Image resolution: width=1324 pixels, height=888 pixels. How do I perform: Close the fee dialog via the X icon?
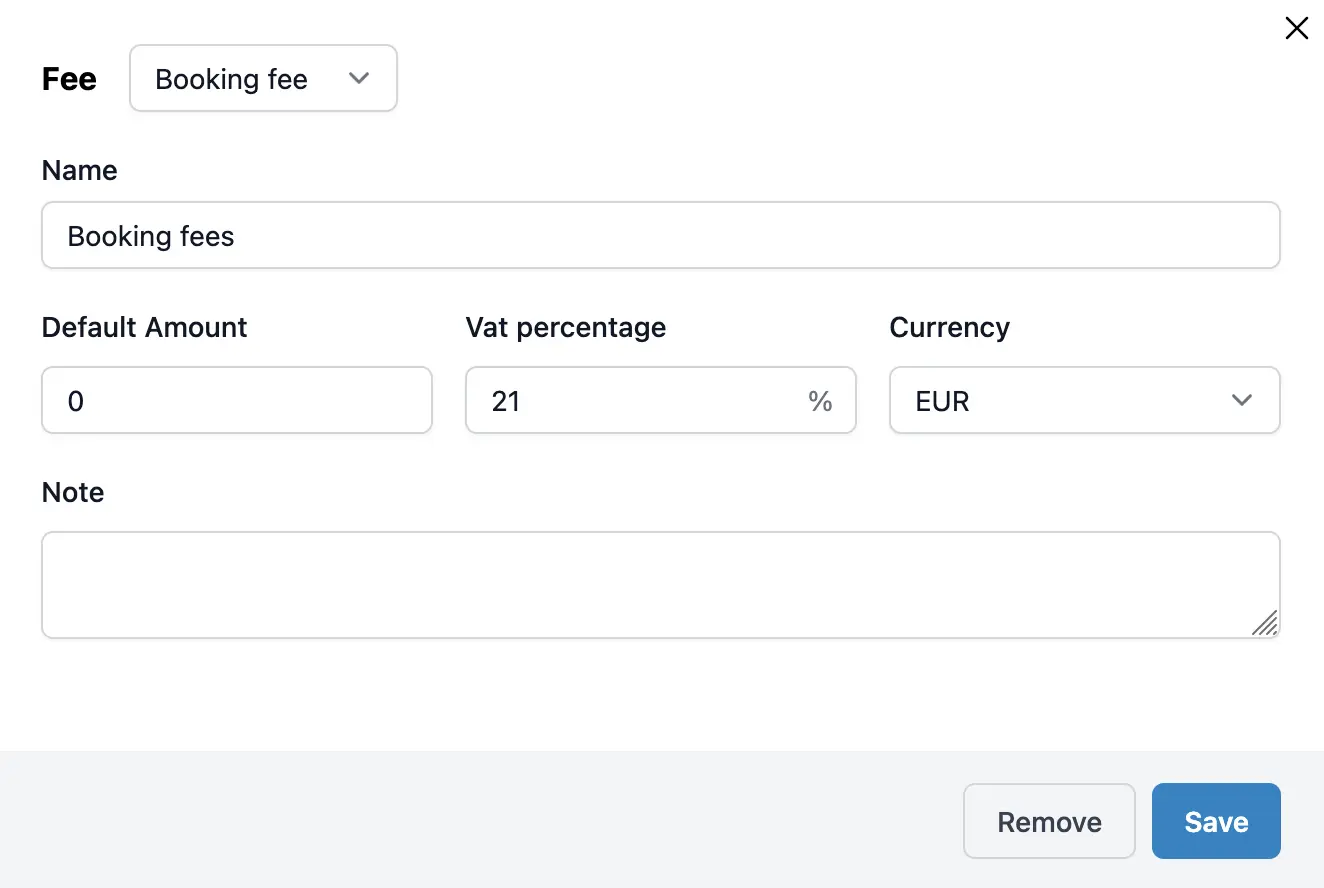1296,28
